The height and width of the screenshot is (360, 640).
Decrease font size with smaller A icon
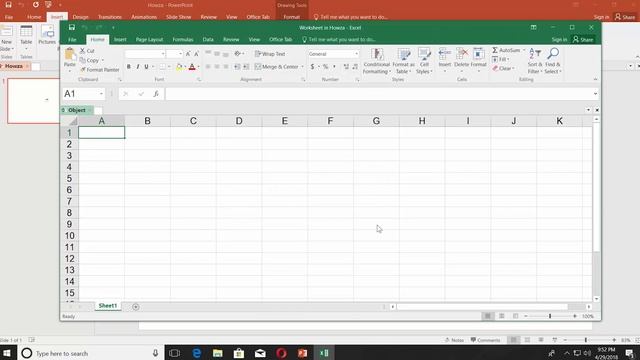[196, 54]
